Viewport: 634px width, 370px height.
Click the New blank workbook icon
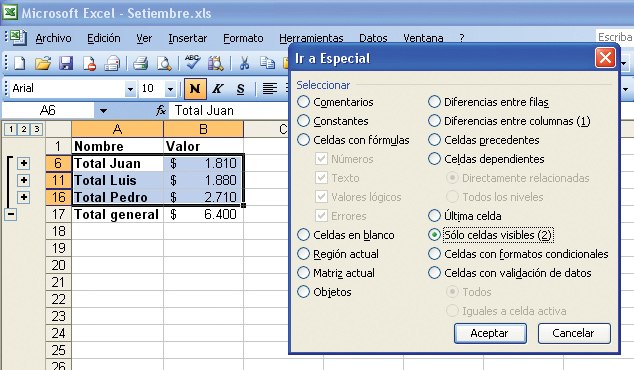(19, 63)
